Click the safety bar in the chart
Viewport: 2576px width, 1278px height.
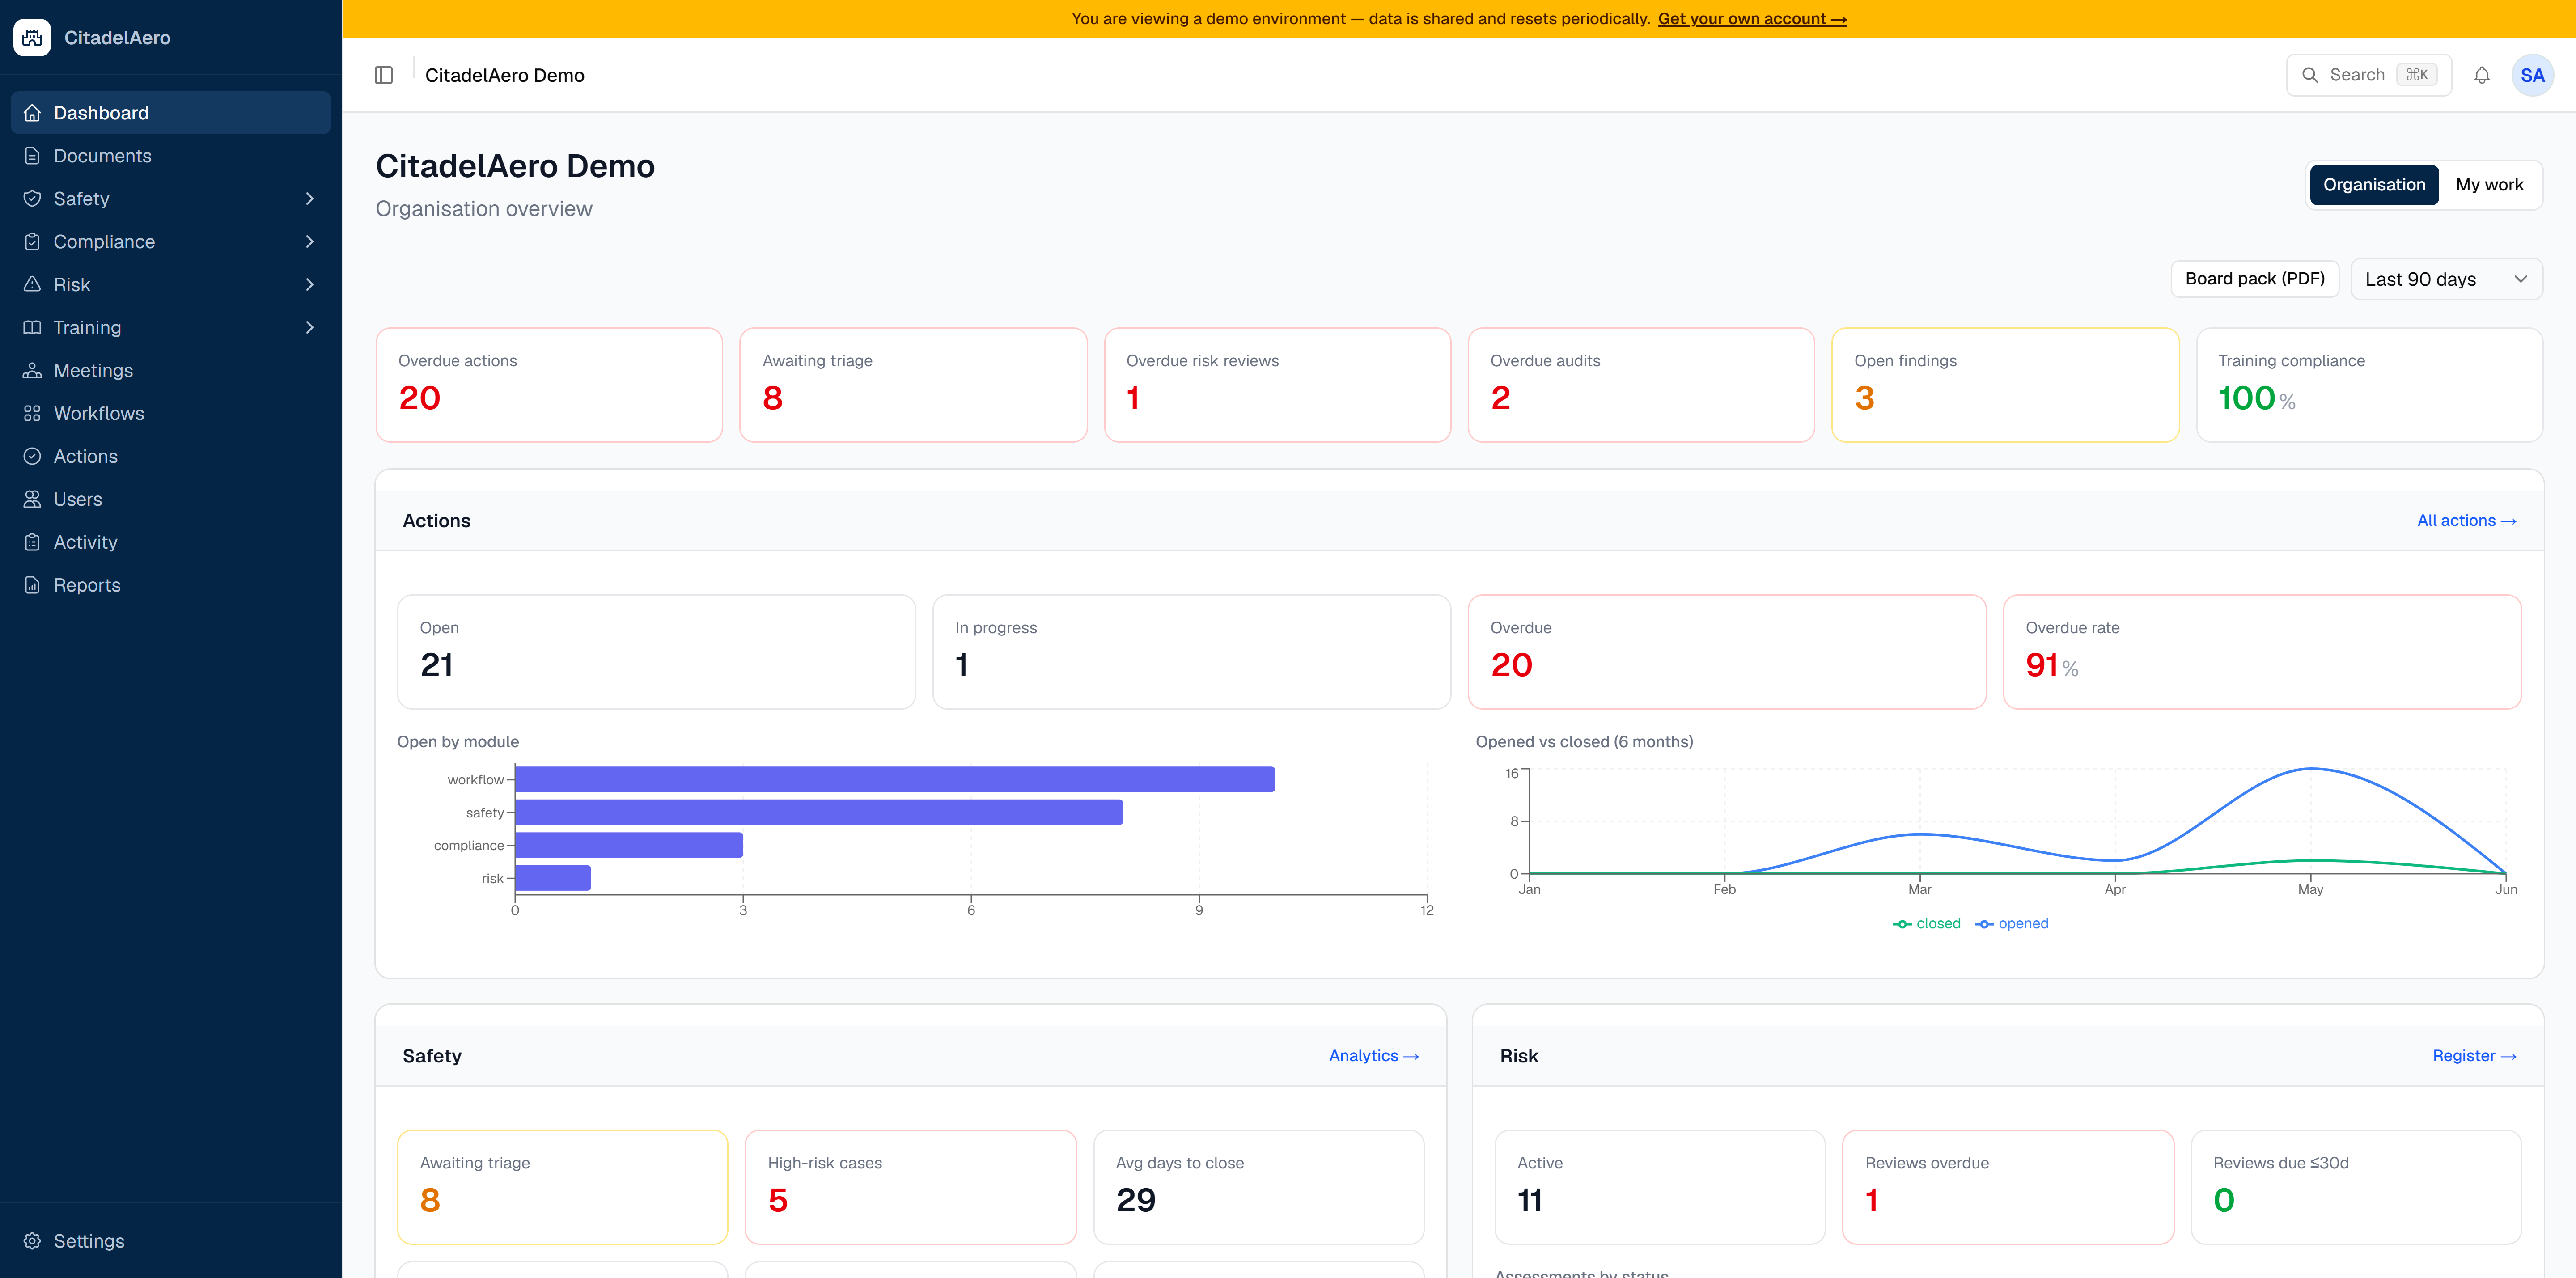819,812
